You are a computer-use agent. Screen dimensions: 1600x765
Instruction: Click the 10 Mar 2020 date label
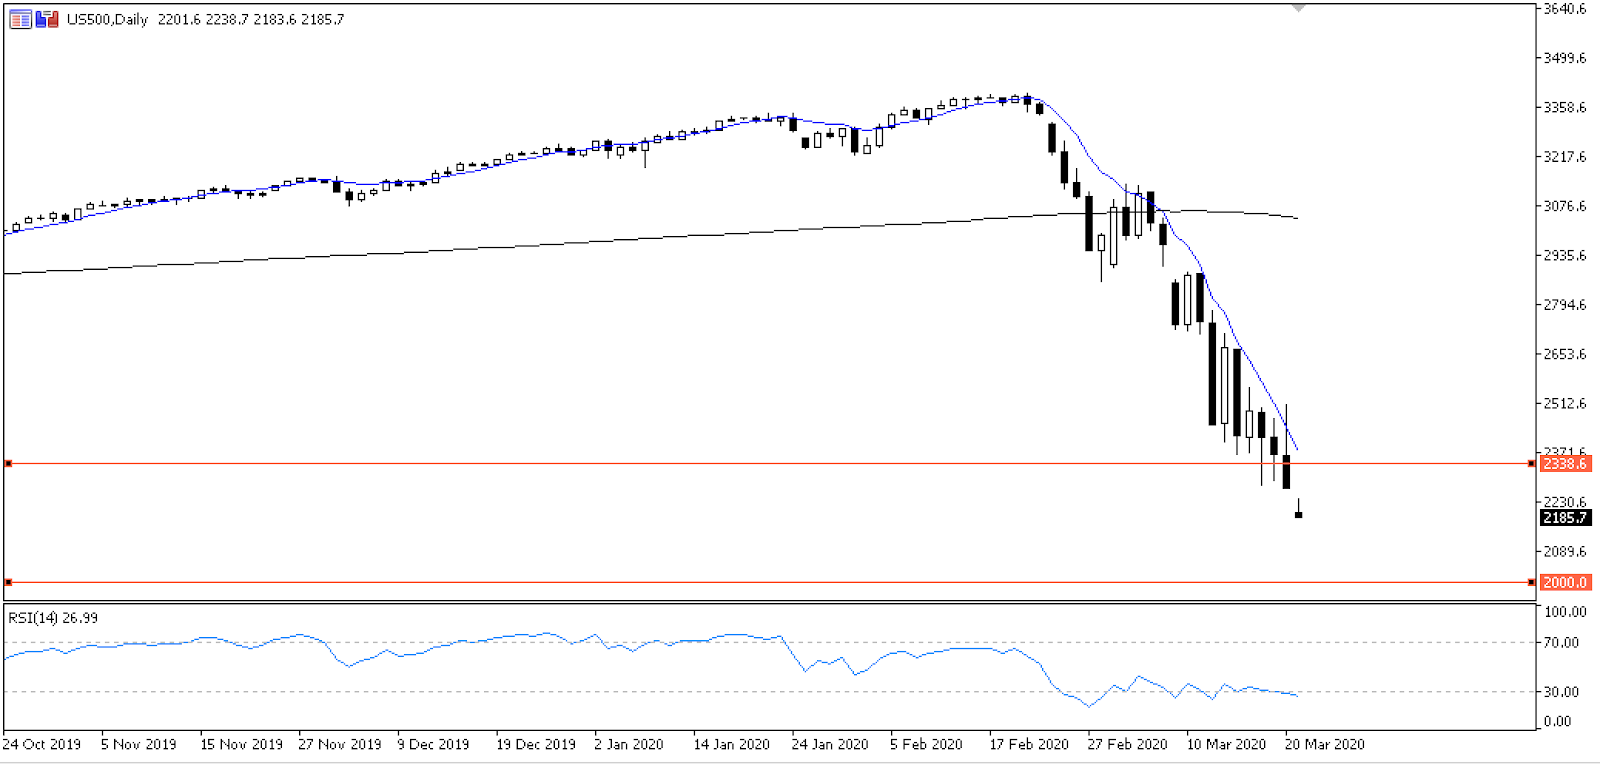click(1227, 745)
